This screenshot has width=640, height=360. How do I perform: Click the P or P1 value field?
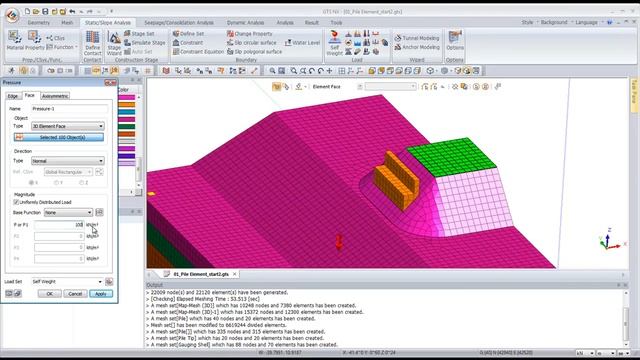pos(59,224)
